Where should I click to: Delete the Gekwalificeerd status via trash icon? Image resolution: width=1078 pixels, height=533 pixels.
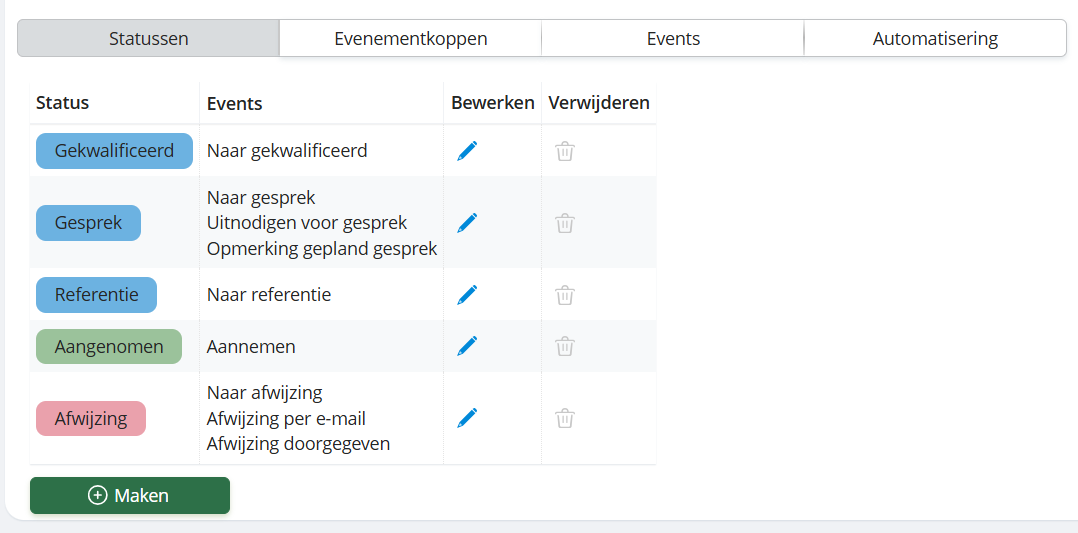click(564, 151)
